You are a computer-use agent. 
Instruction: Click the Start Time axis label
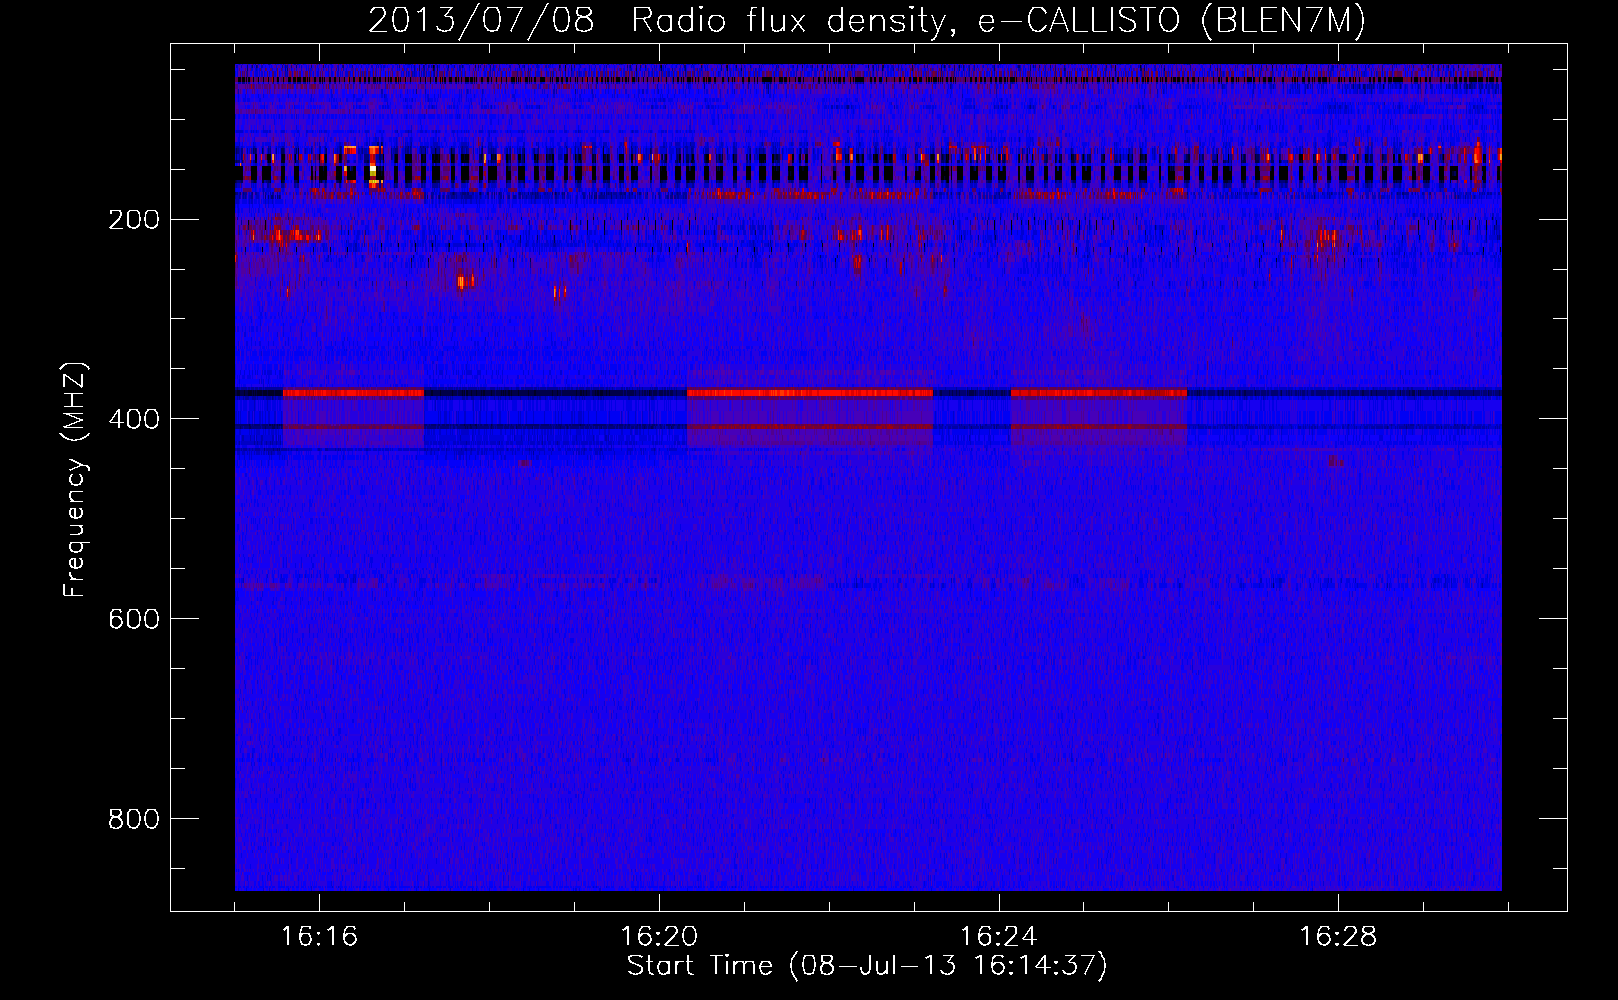point(867,966)
